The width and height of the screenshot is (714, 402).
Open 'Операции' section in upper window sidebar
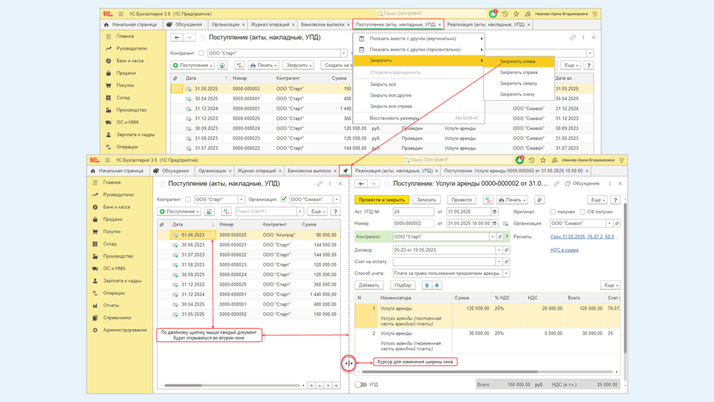[x=127, y=147]
